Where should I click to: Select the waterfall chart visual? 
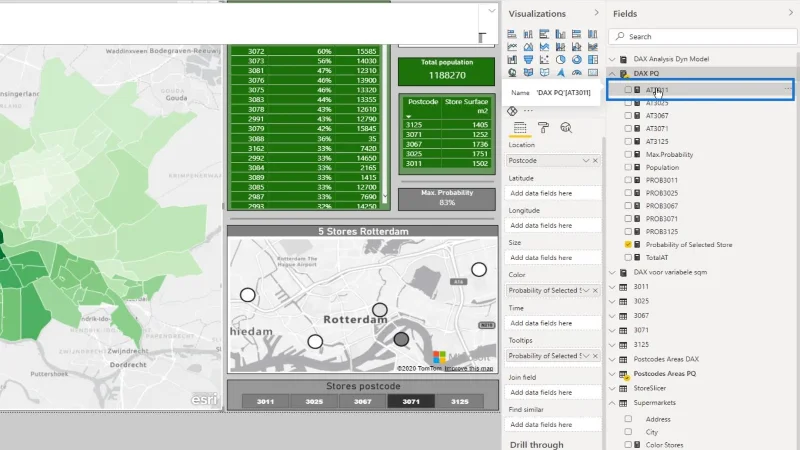pyautogui.click(x=512, y=60)
